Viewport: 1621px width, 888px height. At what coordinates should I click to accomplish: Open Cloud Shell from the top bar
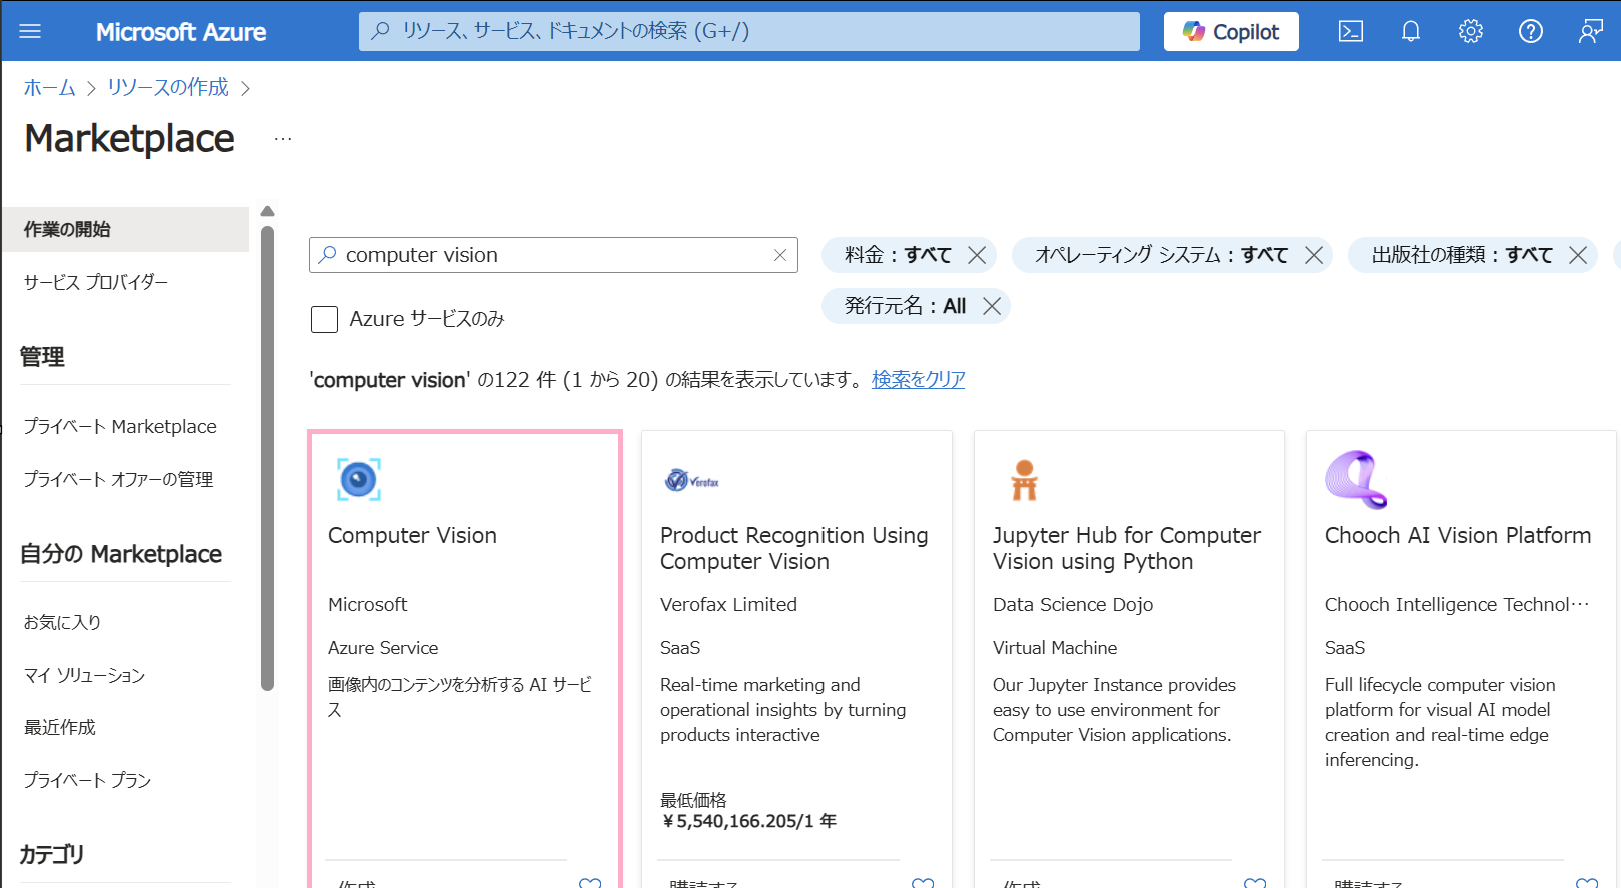[1350, 31]
